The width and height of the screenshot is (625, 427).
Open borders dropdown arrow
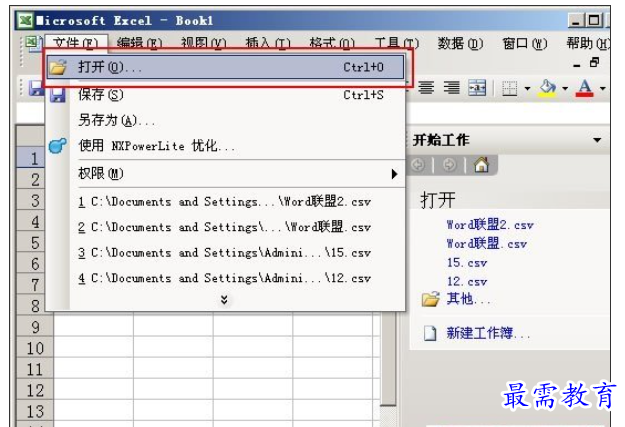pos(527,88)
